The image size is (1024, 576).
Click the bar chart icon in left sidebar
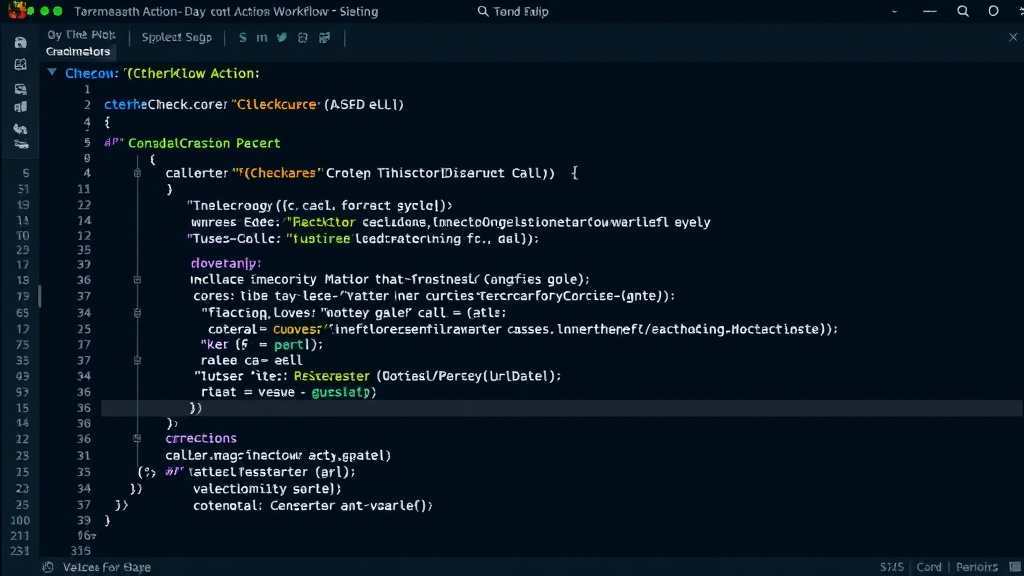20,107
